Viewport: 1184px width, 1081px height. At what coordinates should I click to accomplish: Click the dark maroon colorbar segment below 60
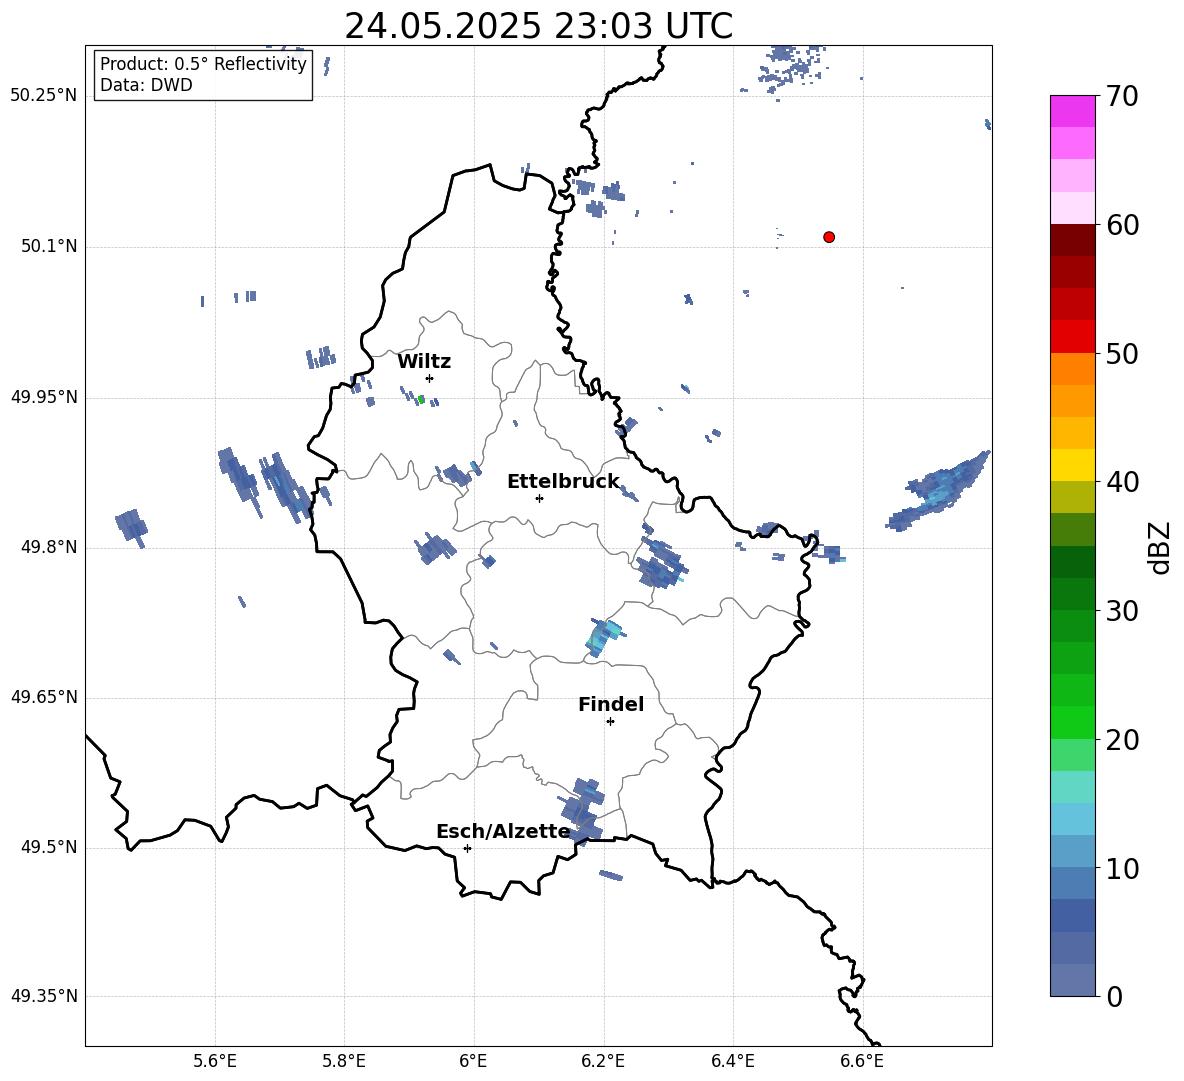[x=1073, y=241]
